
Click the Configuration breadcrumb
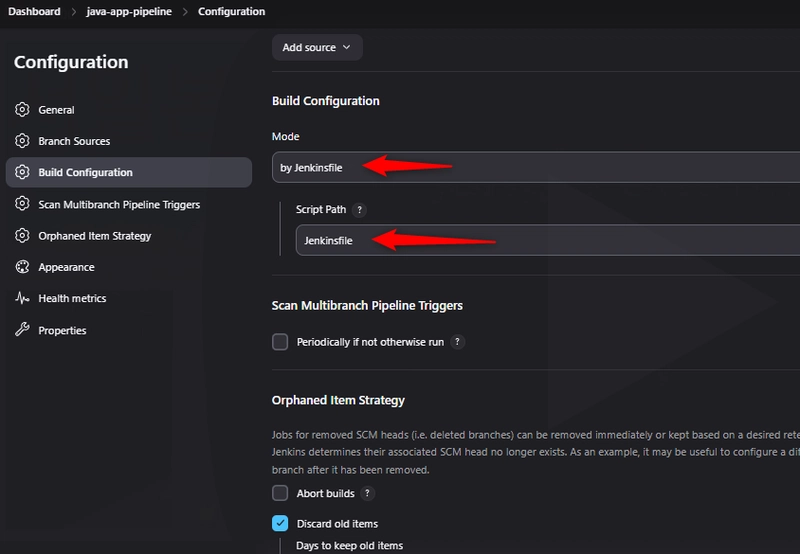tap(231, 11)
